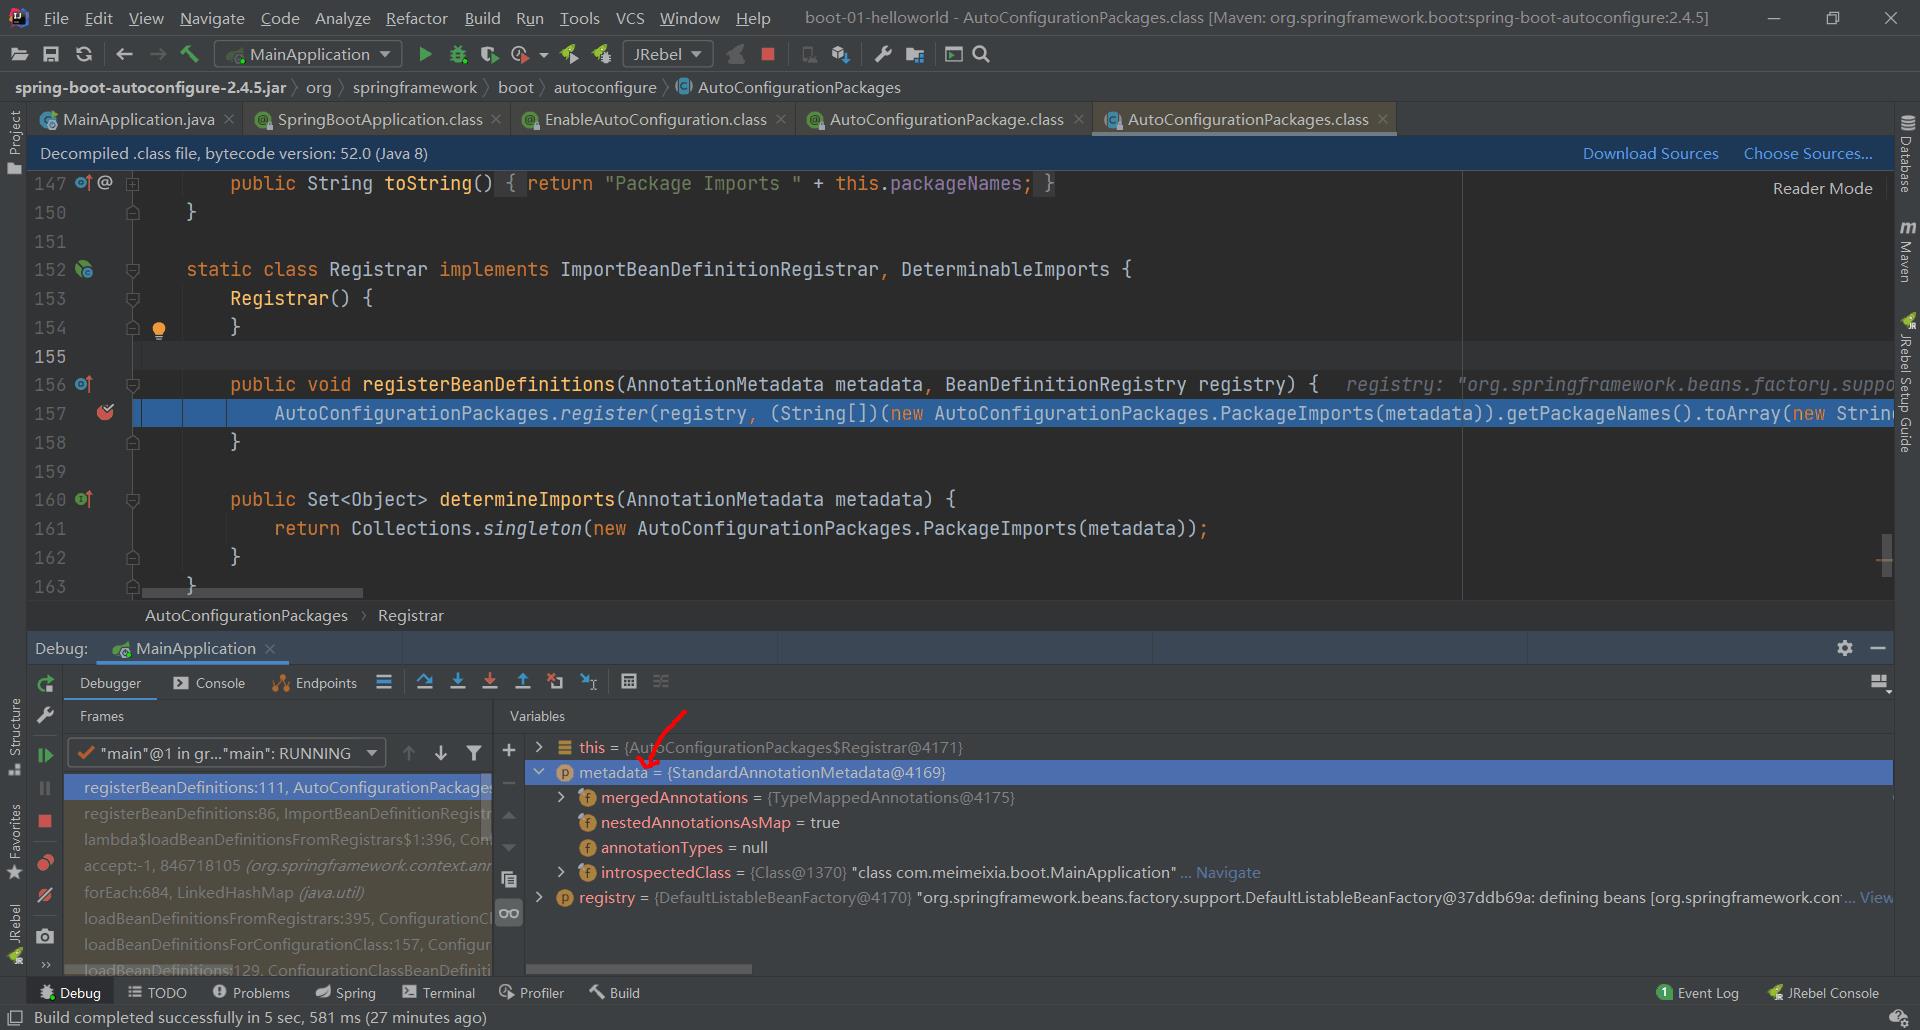Screen dimensions: 1920x1030
Task: Open Evaluate Expression calculator icon
Action: pos(629,682)
